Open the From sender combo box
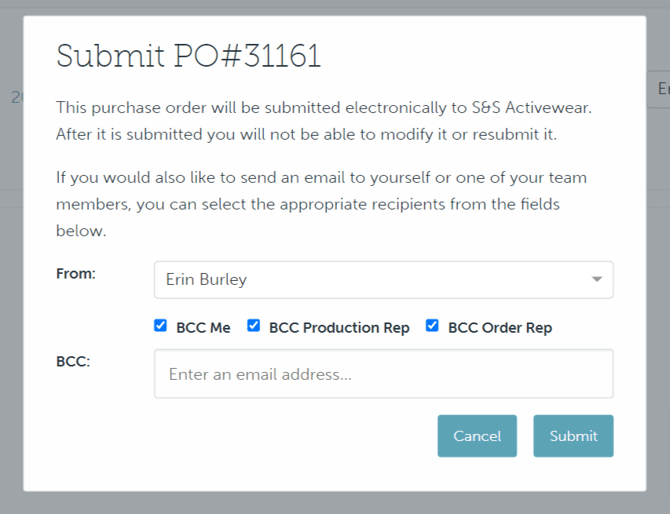670x514 pixels. [x=383, y=280]
